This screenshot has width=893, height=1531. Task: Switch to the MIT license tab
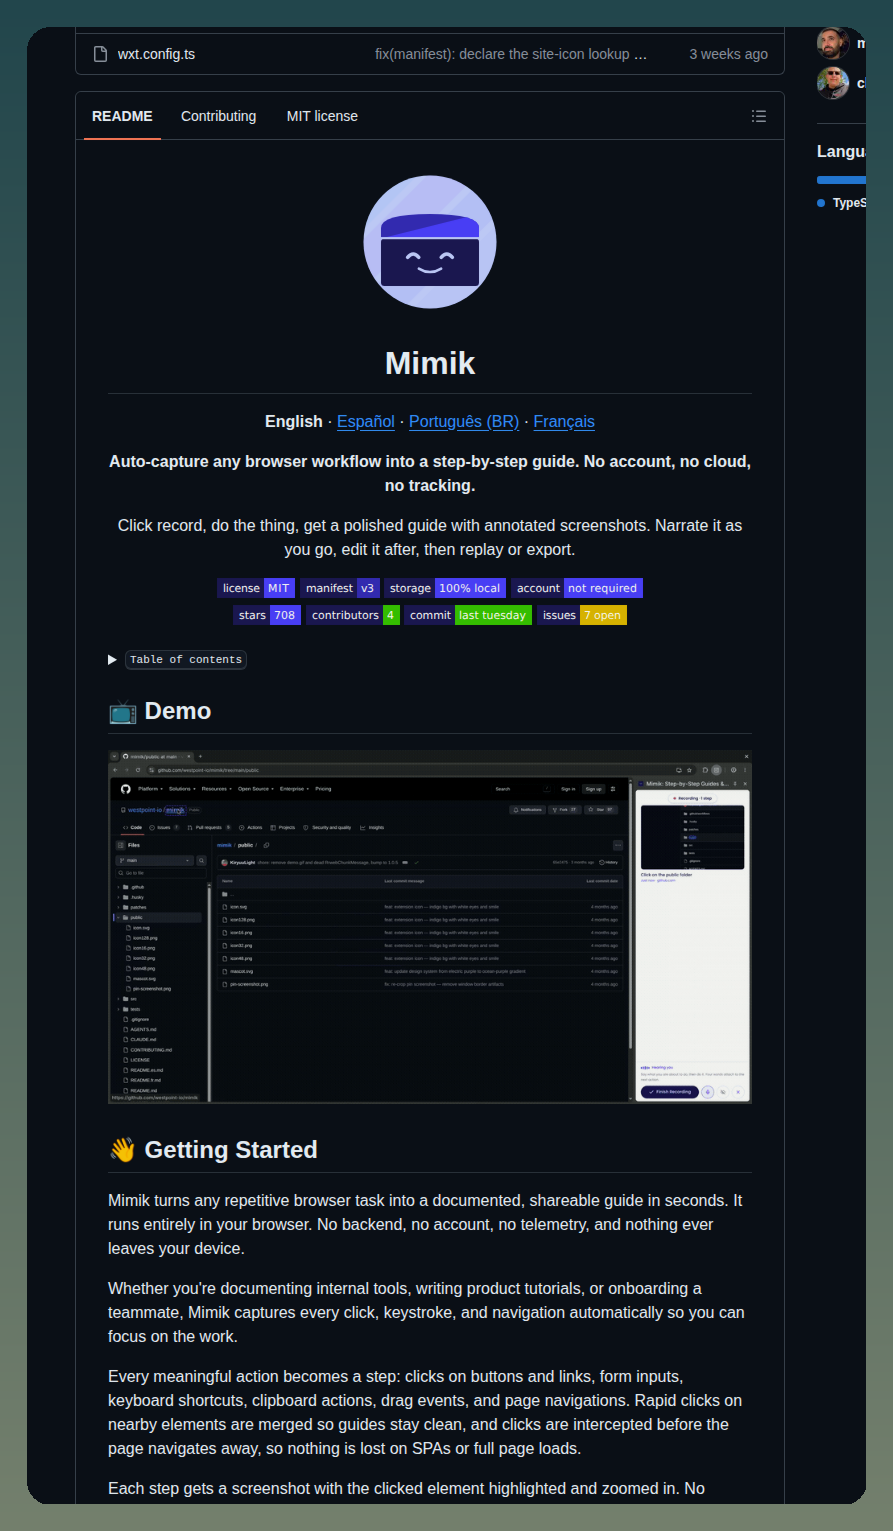point(322,116)
